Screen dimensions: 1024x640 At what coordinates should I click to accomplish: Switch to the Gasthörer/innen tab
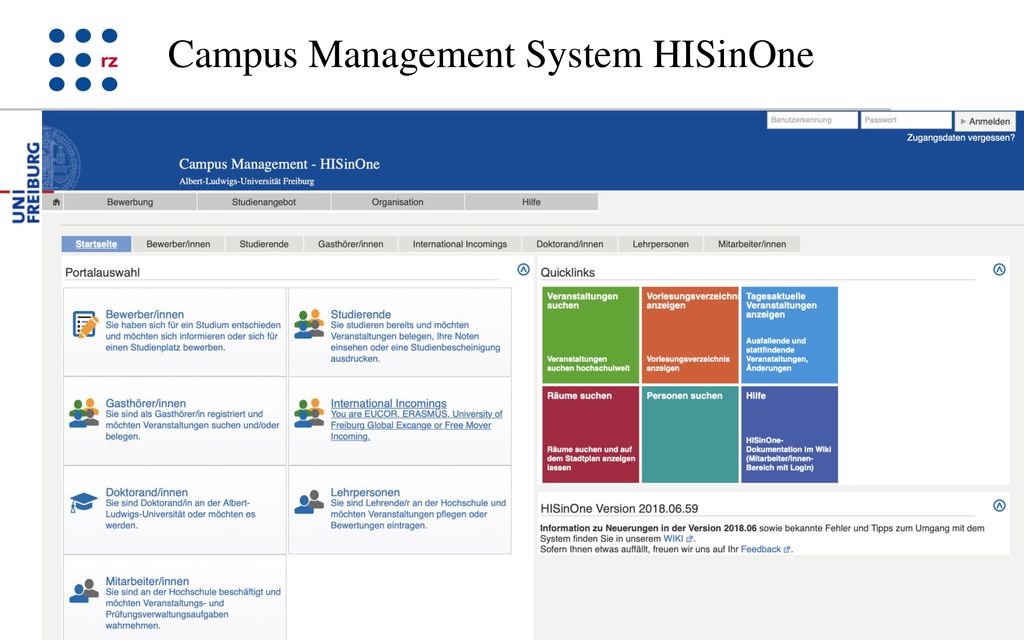point(351,244)
